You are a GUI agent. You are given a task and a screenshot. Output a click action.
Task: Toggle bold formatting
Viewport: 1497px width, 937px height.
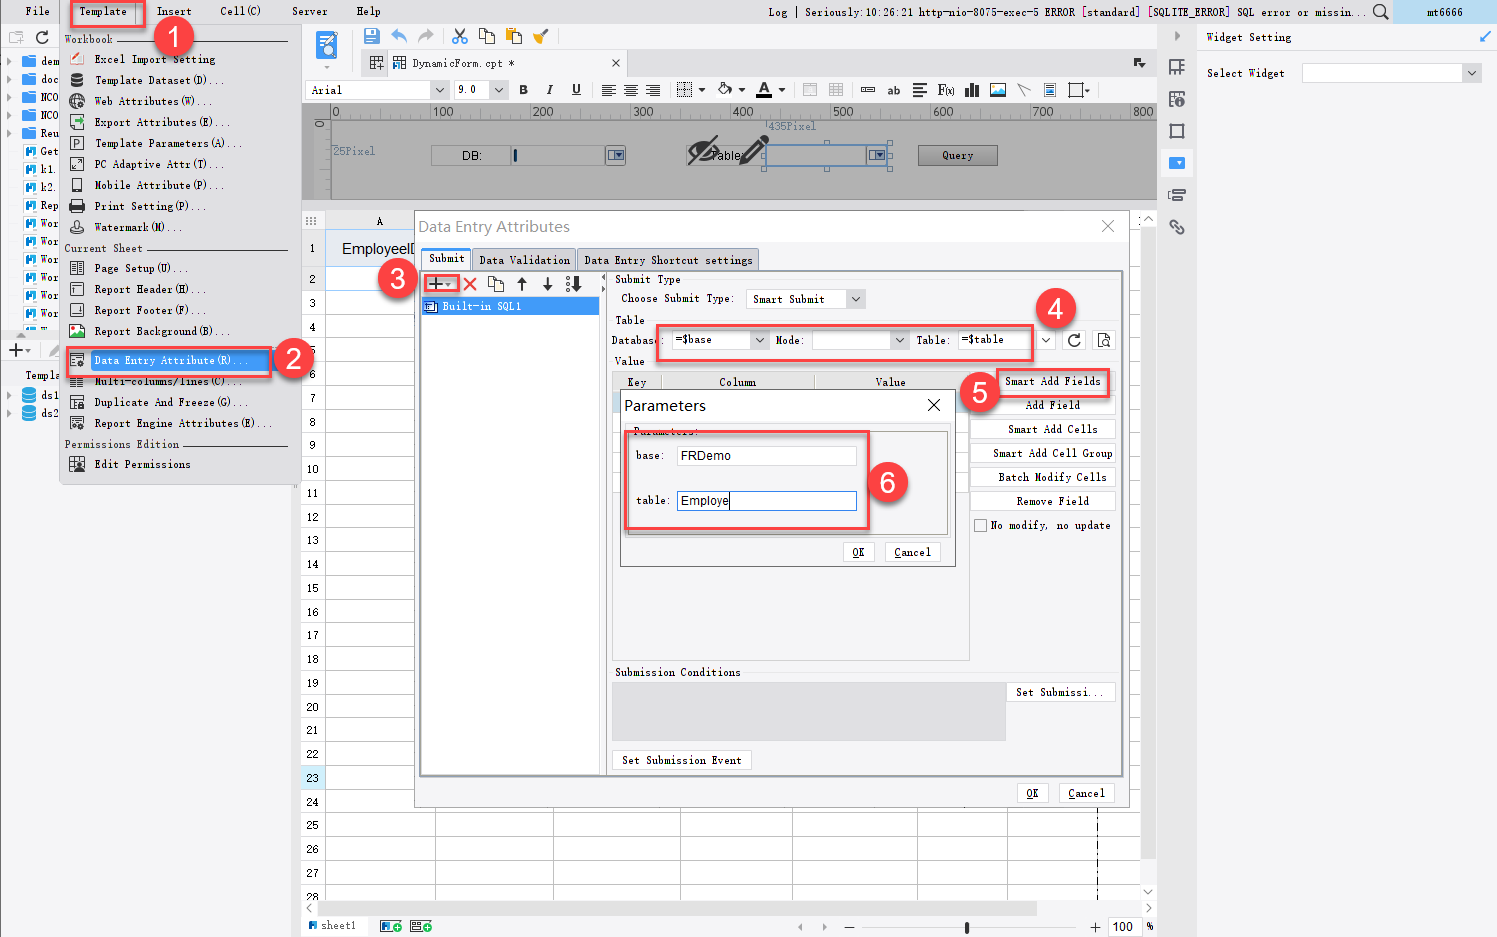[523, 89]
